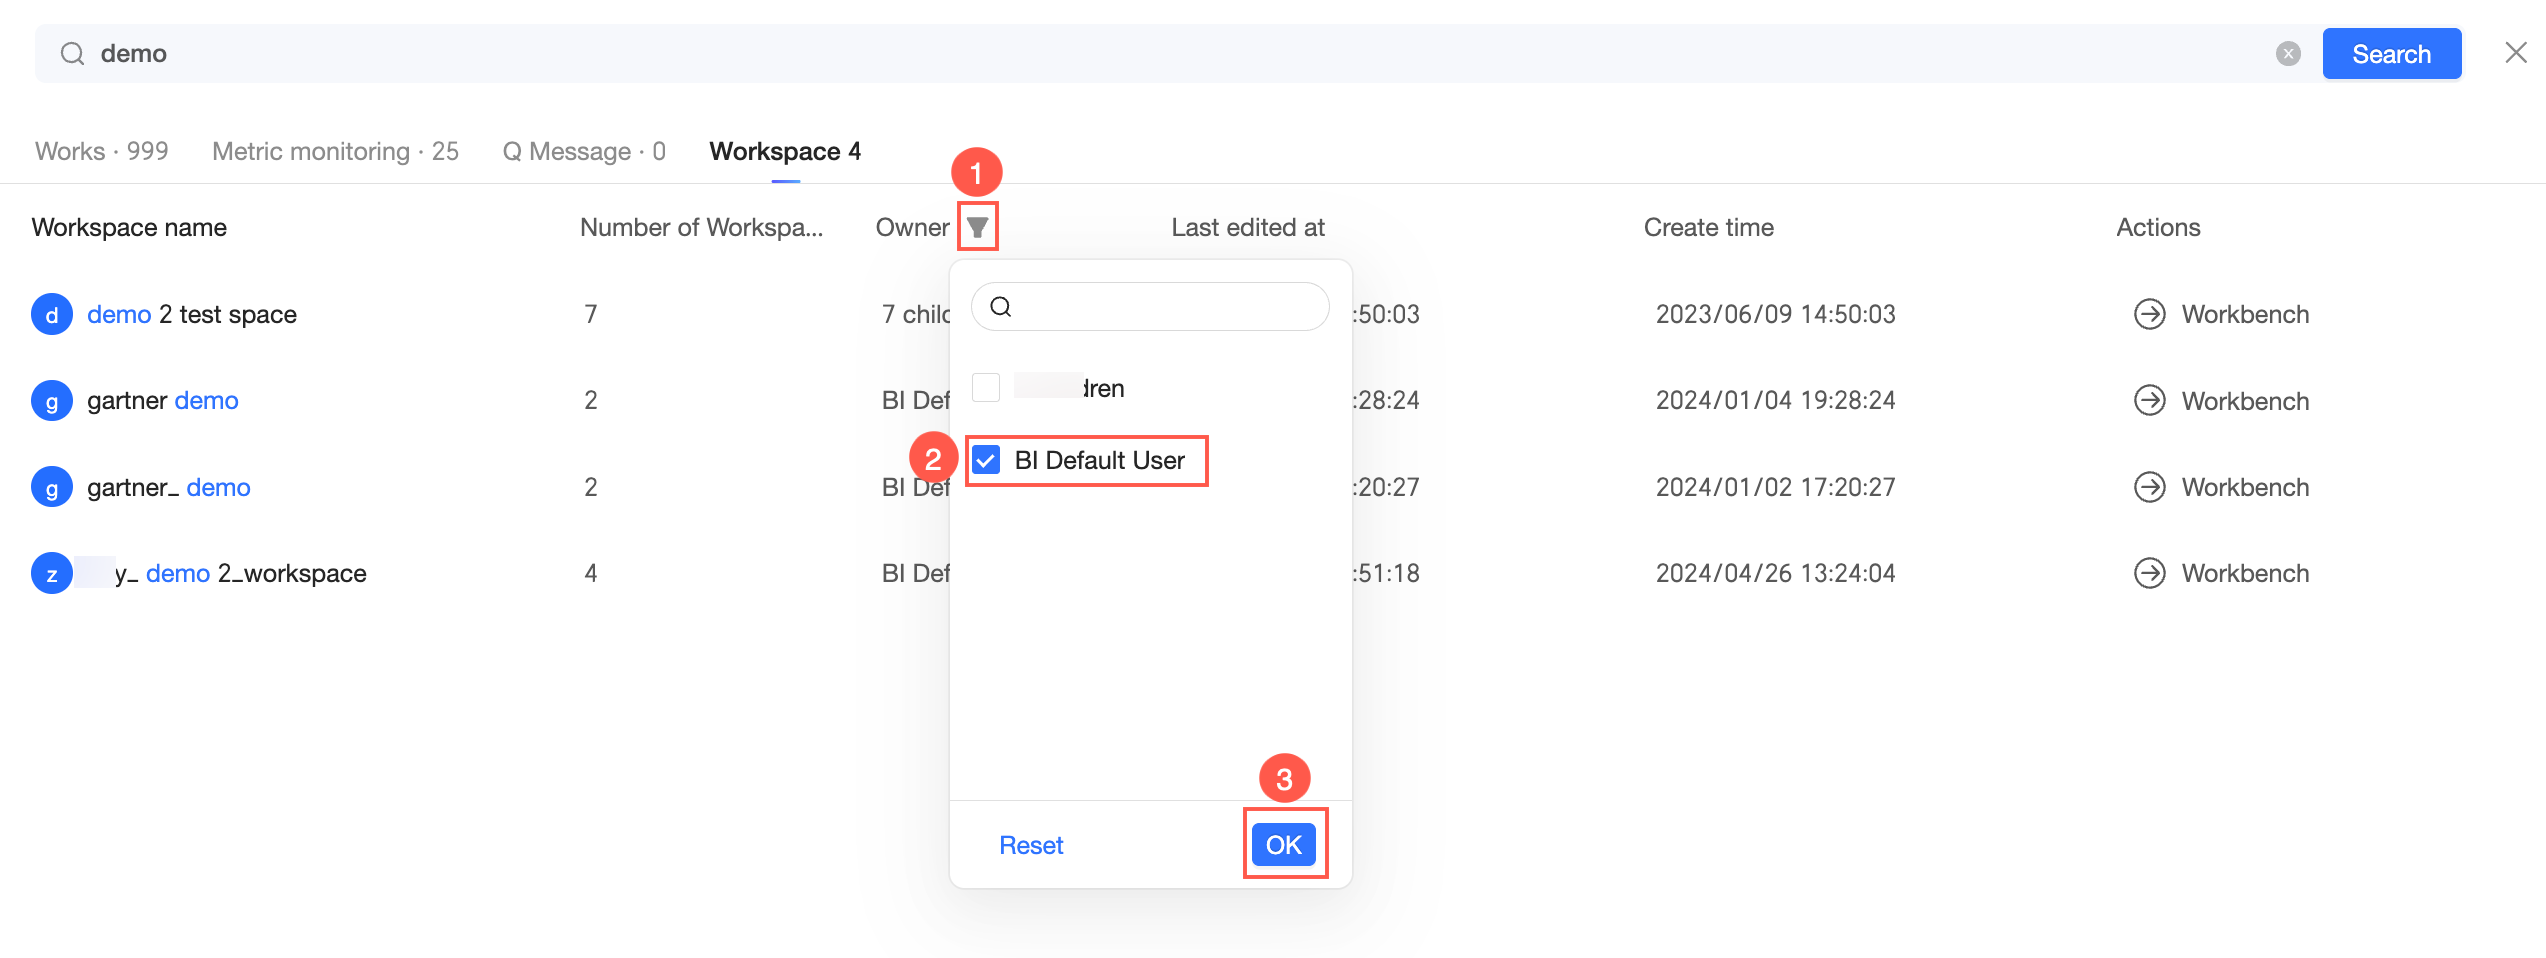Close the search panel with the X
Image resolution: width=2546 pixels, height=958 pixels.
point(2516,53)
